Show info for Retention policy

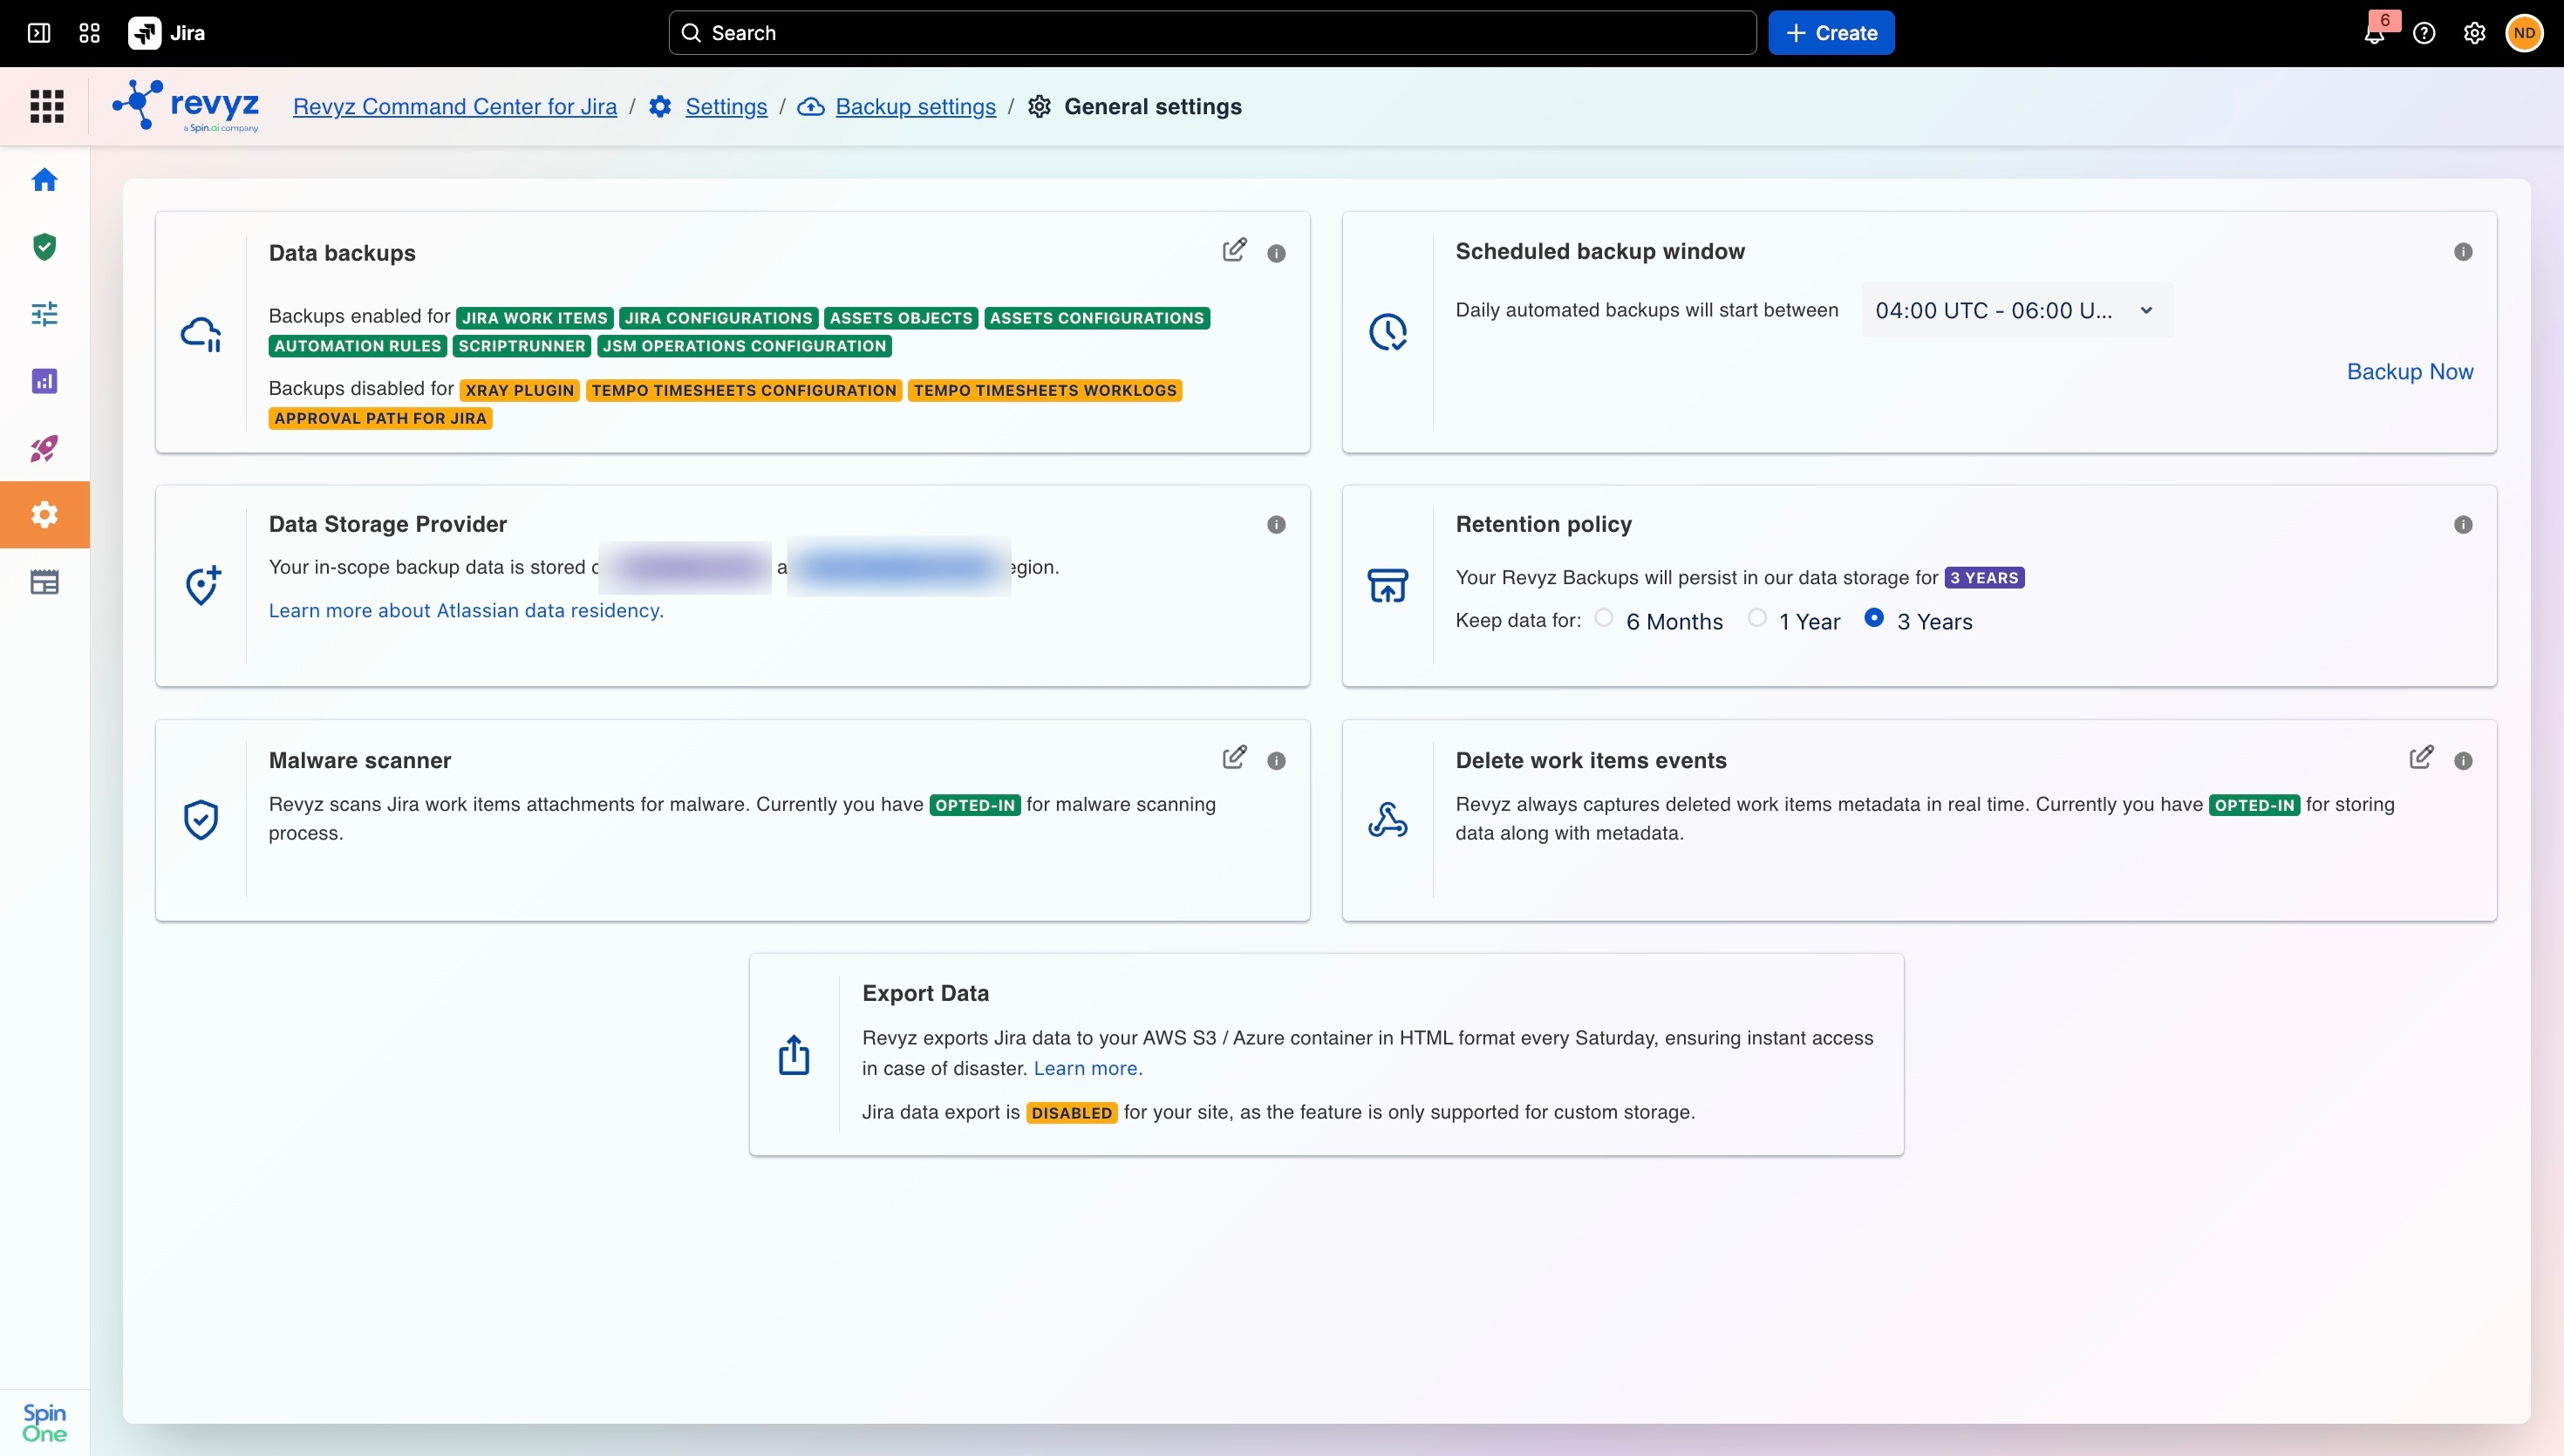point(2463,525)
